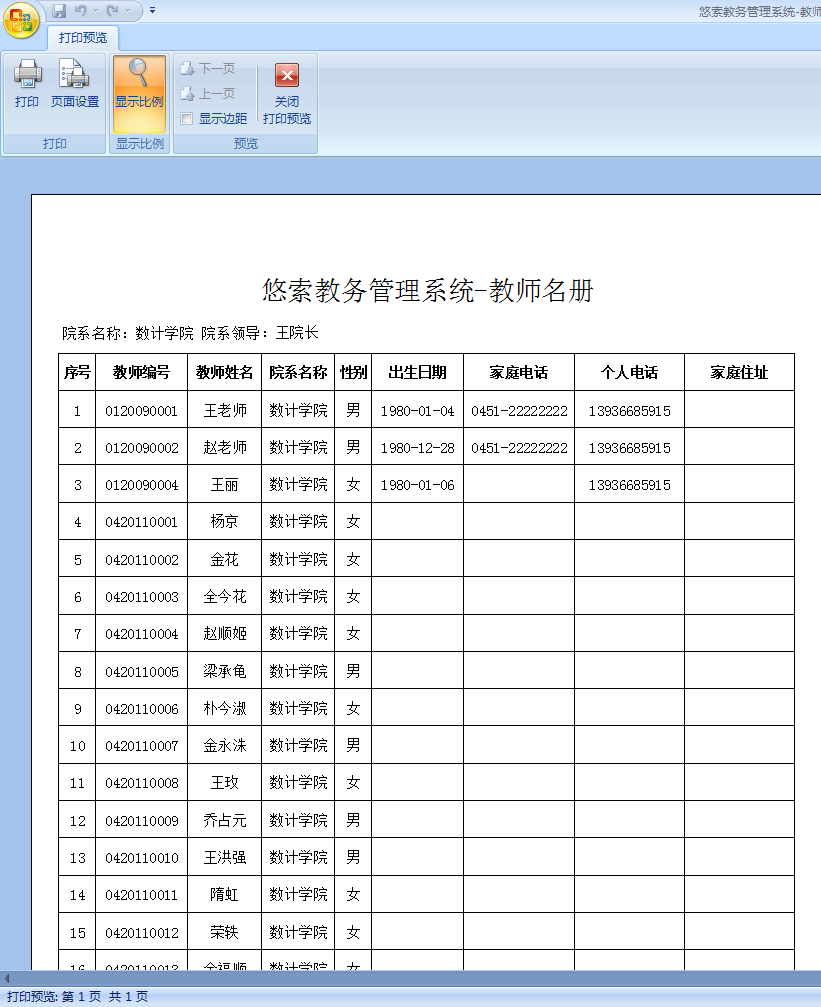Image resolution: width=821 pixels, height=1007 pixels.
Task: Click the name 全今花 in row 6
Action: (225, 597)
